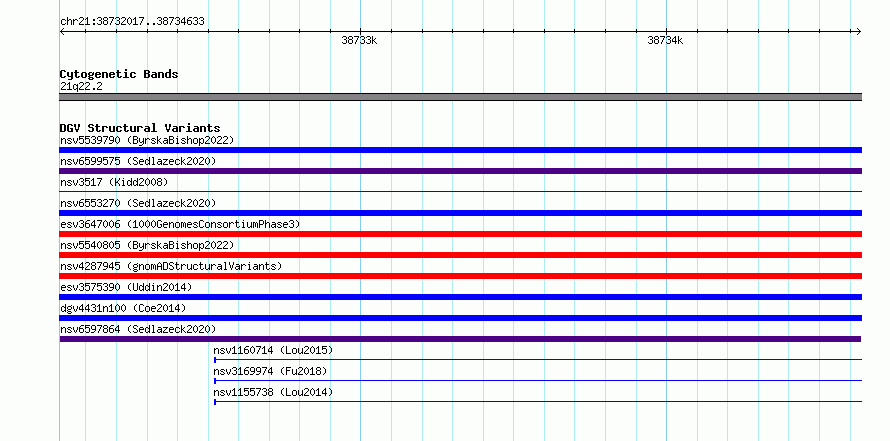Click the blue bar under esv3575390
Screen dimensions: 890x441
point(461,297)
